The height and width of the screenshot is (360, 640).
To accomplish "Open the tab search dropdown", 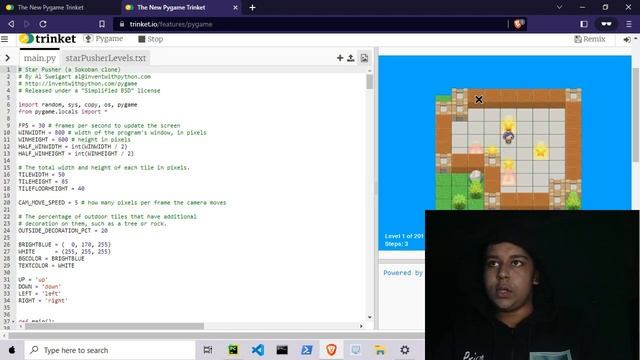I will click(559, 7).
